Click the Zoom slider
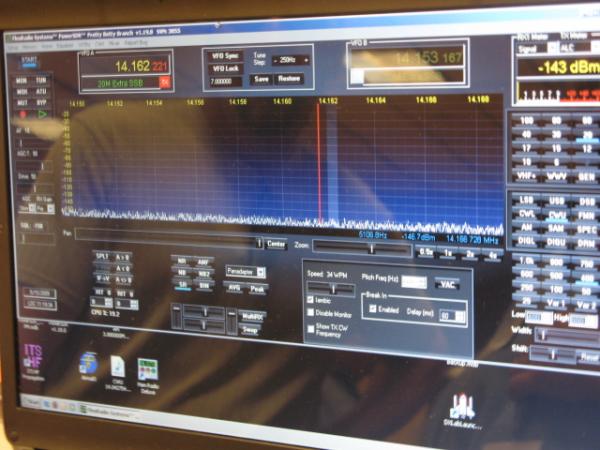 [x=371, y=247]
